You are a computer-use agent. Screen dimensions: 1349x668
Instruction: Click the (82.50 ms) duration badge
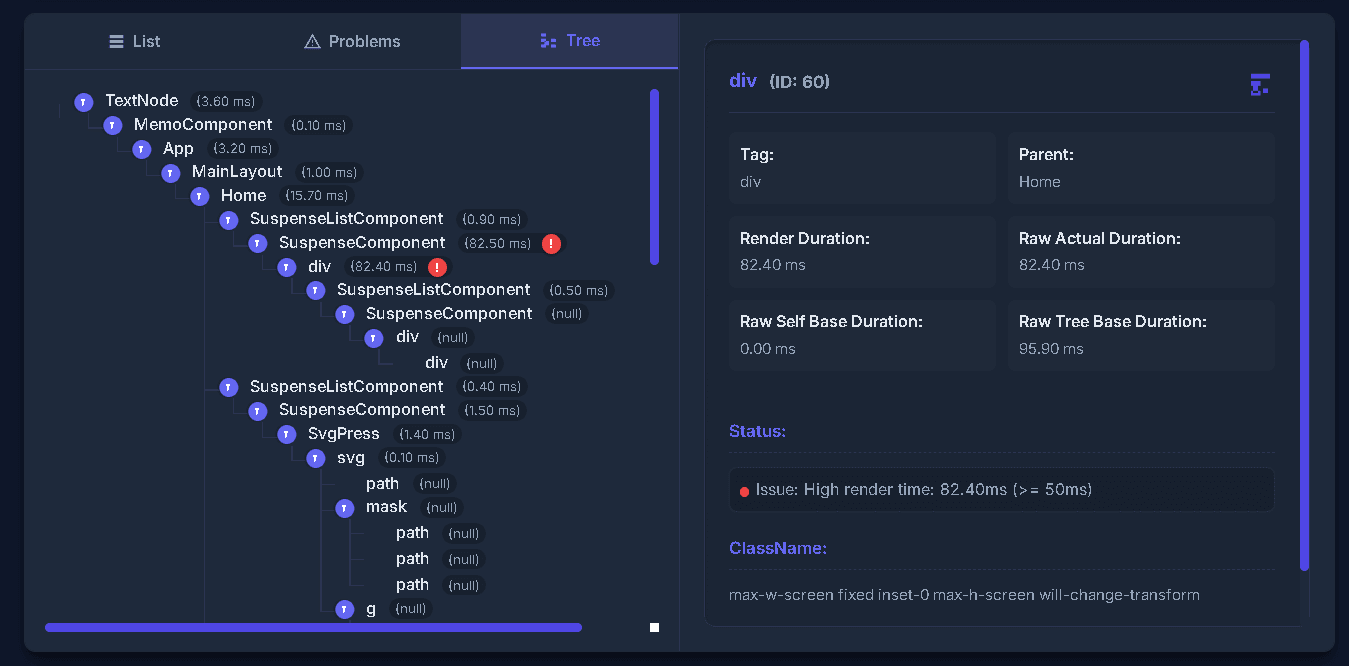pos(498,243)
